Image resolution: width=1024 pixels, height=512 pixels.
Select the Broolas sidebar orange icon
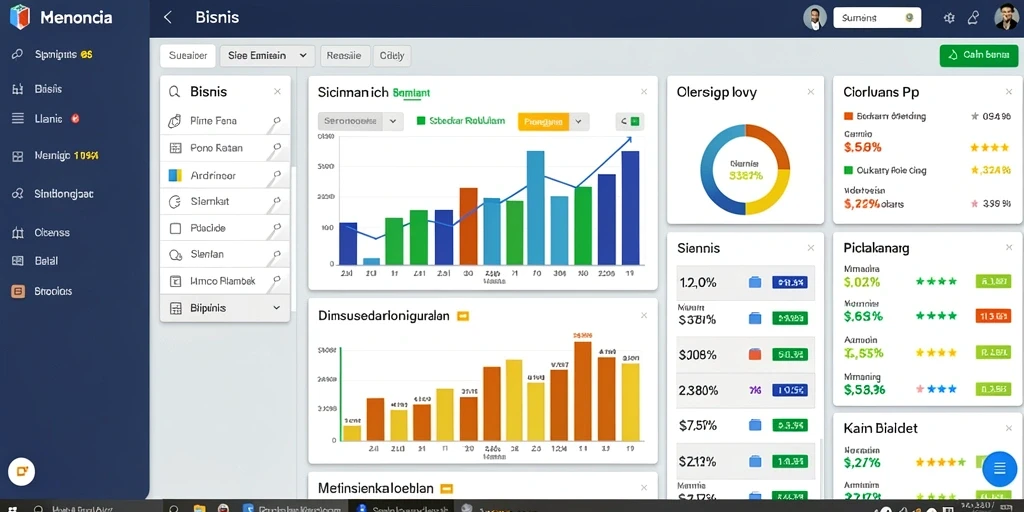[18, 291]
